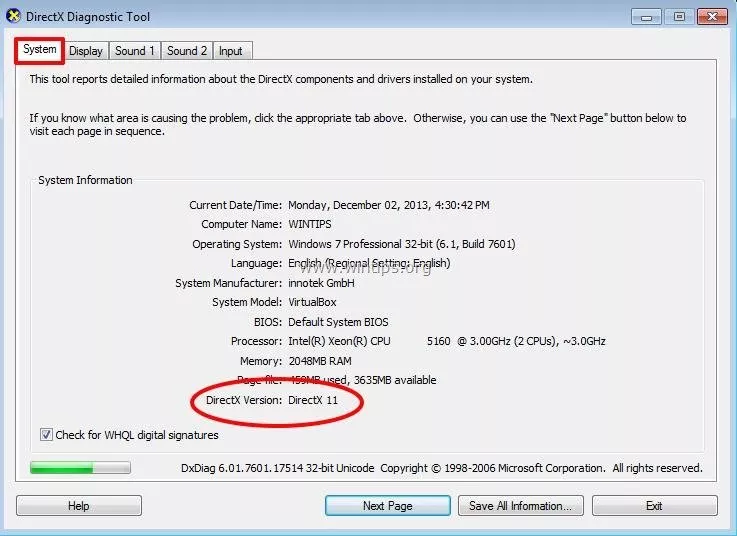Open the Sound 1 tab
The height and width of the screenshot is (536, 737).
tap(135, 51)
